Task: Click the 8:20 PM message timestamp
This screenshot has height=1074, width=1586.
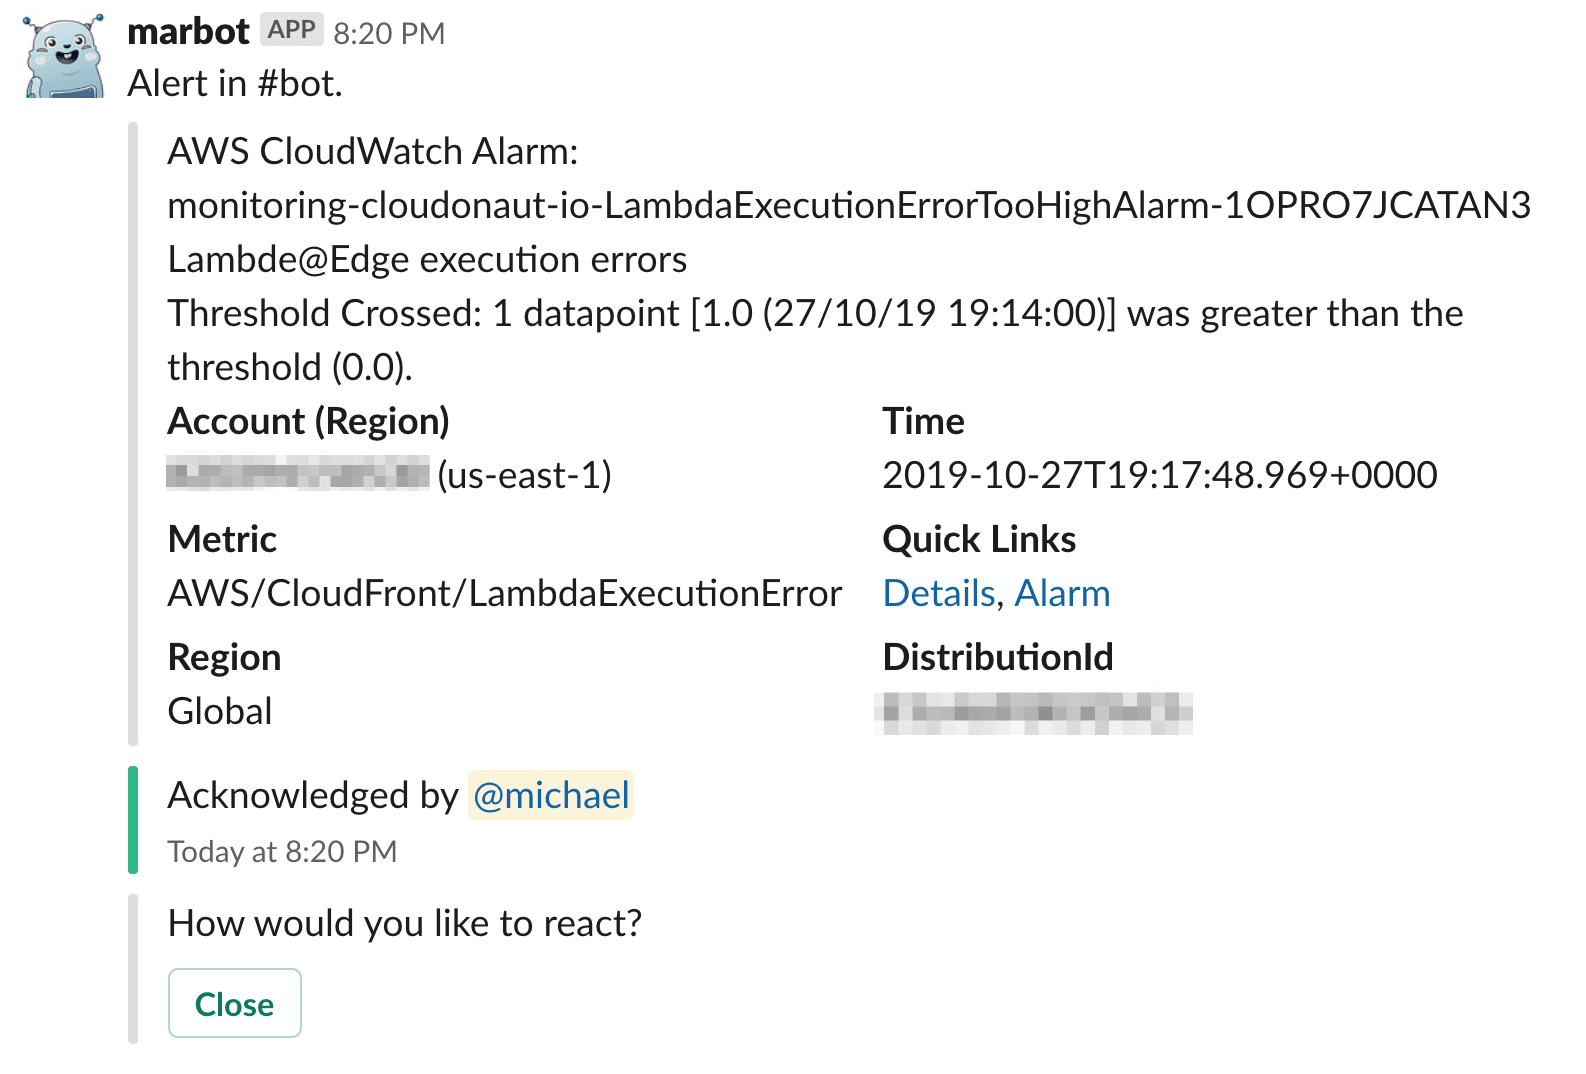Action: [389, 34]
